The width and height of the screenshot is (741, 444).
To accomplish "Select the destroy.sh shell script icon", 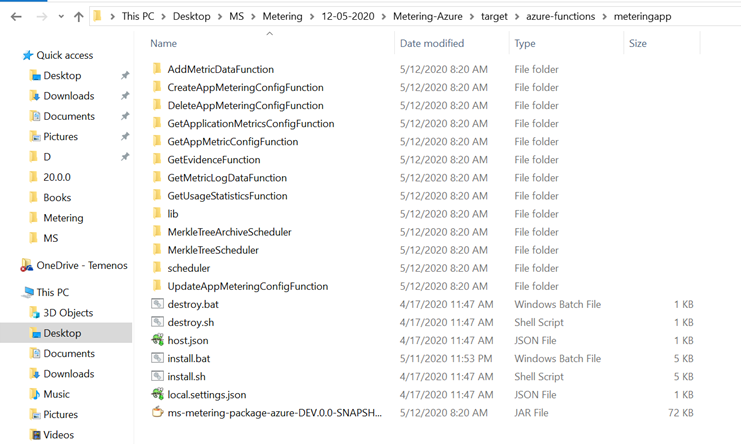I will coord(157,322).
